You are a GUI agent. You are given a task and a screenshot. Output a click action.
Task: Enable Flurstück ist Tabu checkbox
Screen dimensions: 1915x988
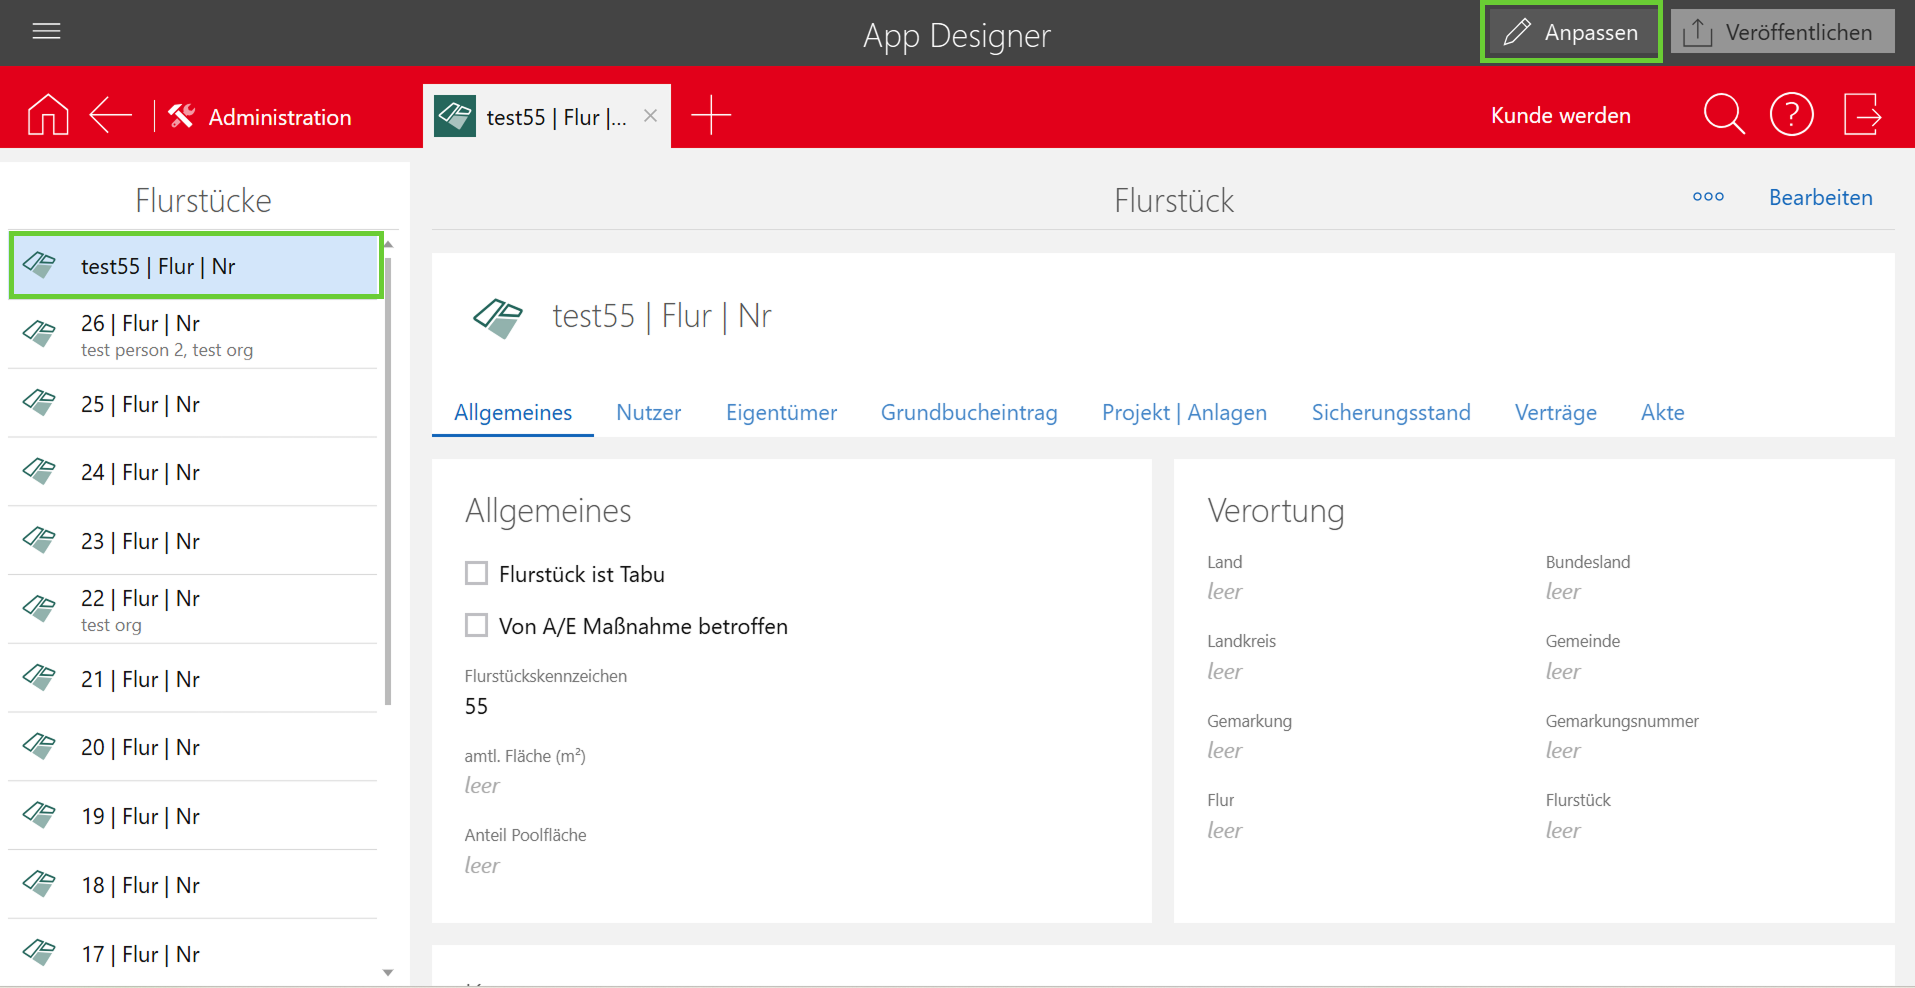pos(477,573)
